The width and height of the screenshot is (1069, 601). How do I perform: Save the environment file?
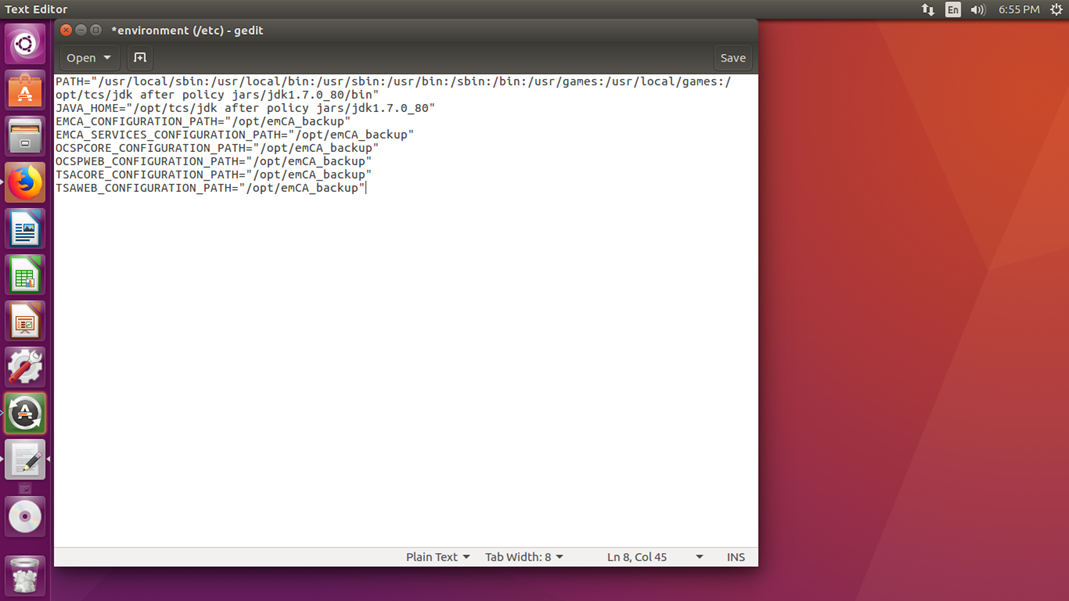(732, 58)
